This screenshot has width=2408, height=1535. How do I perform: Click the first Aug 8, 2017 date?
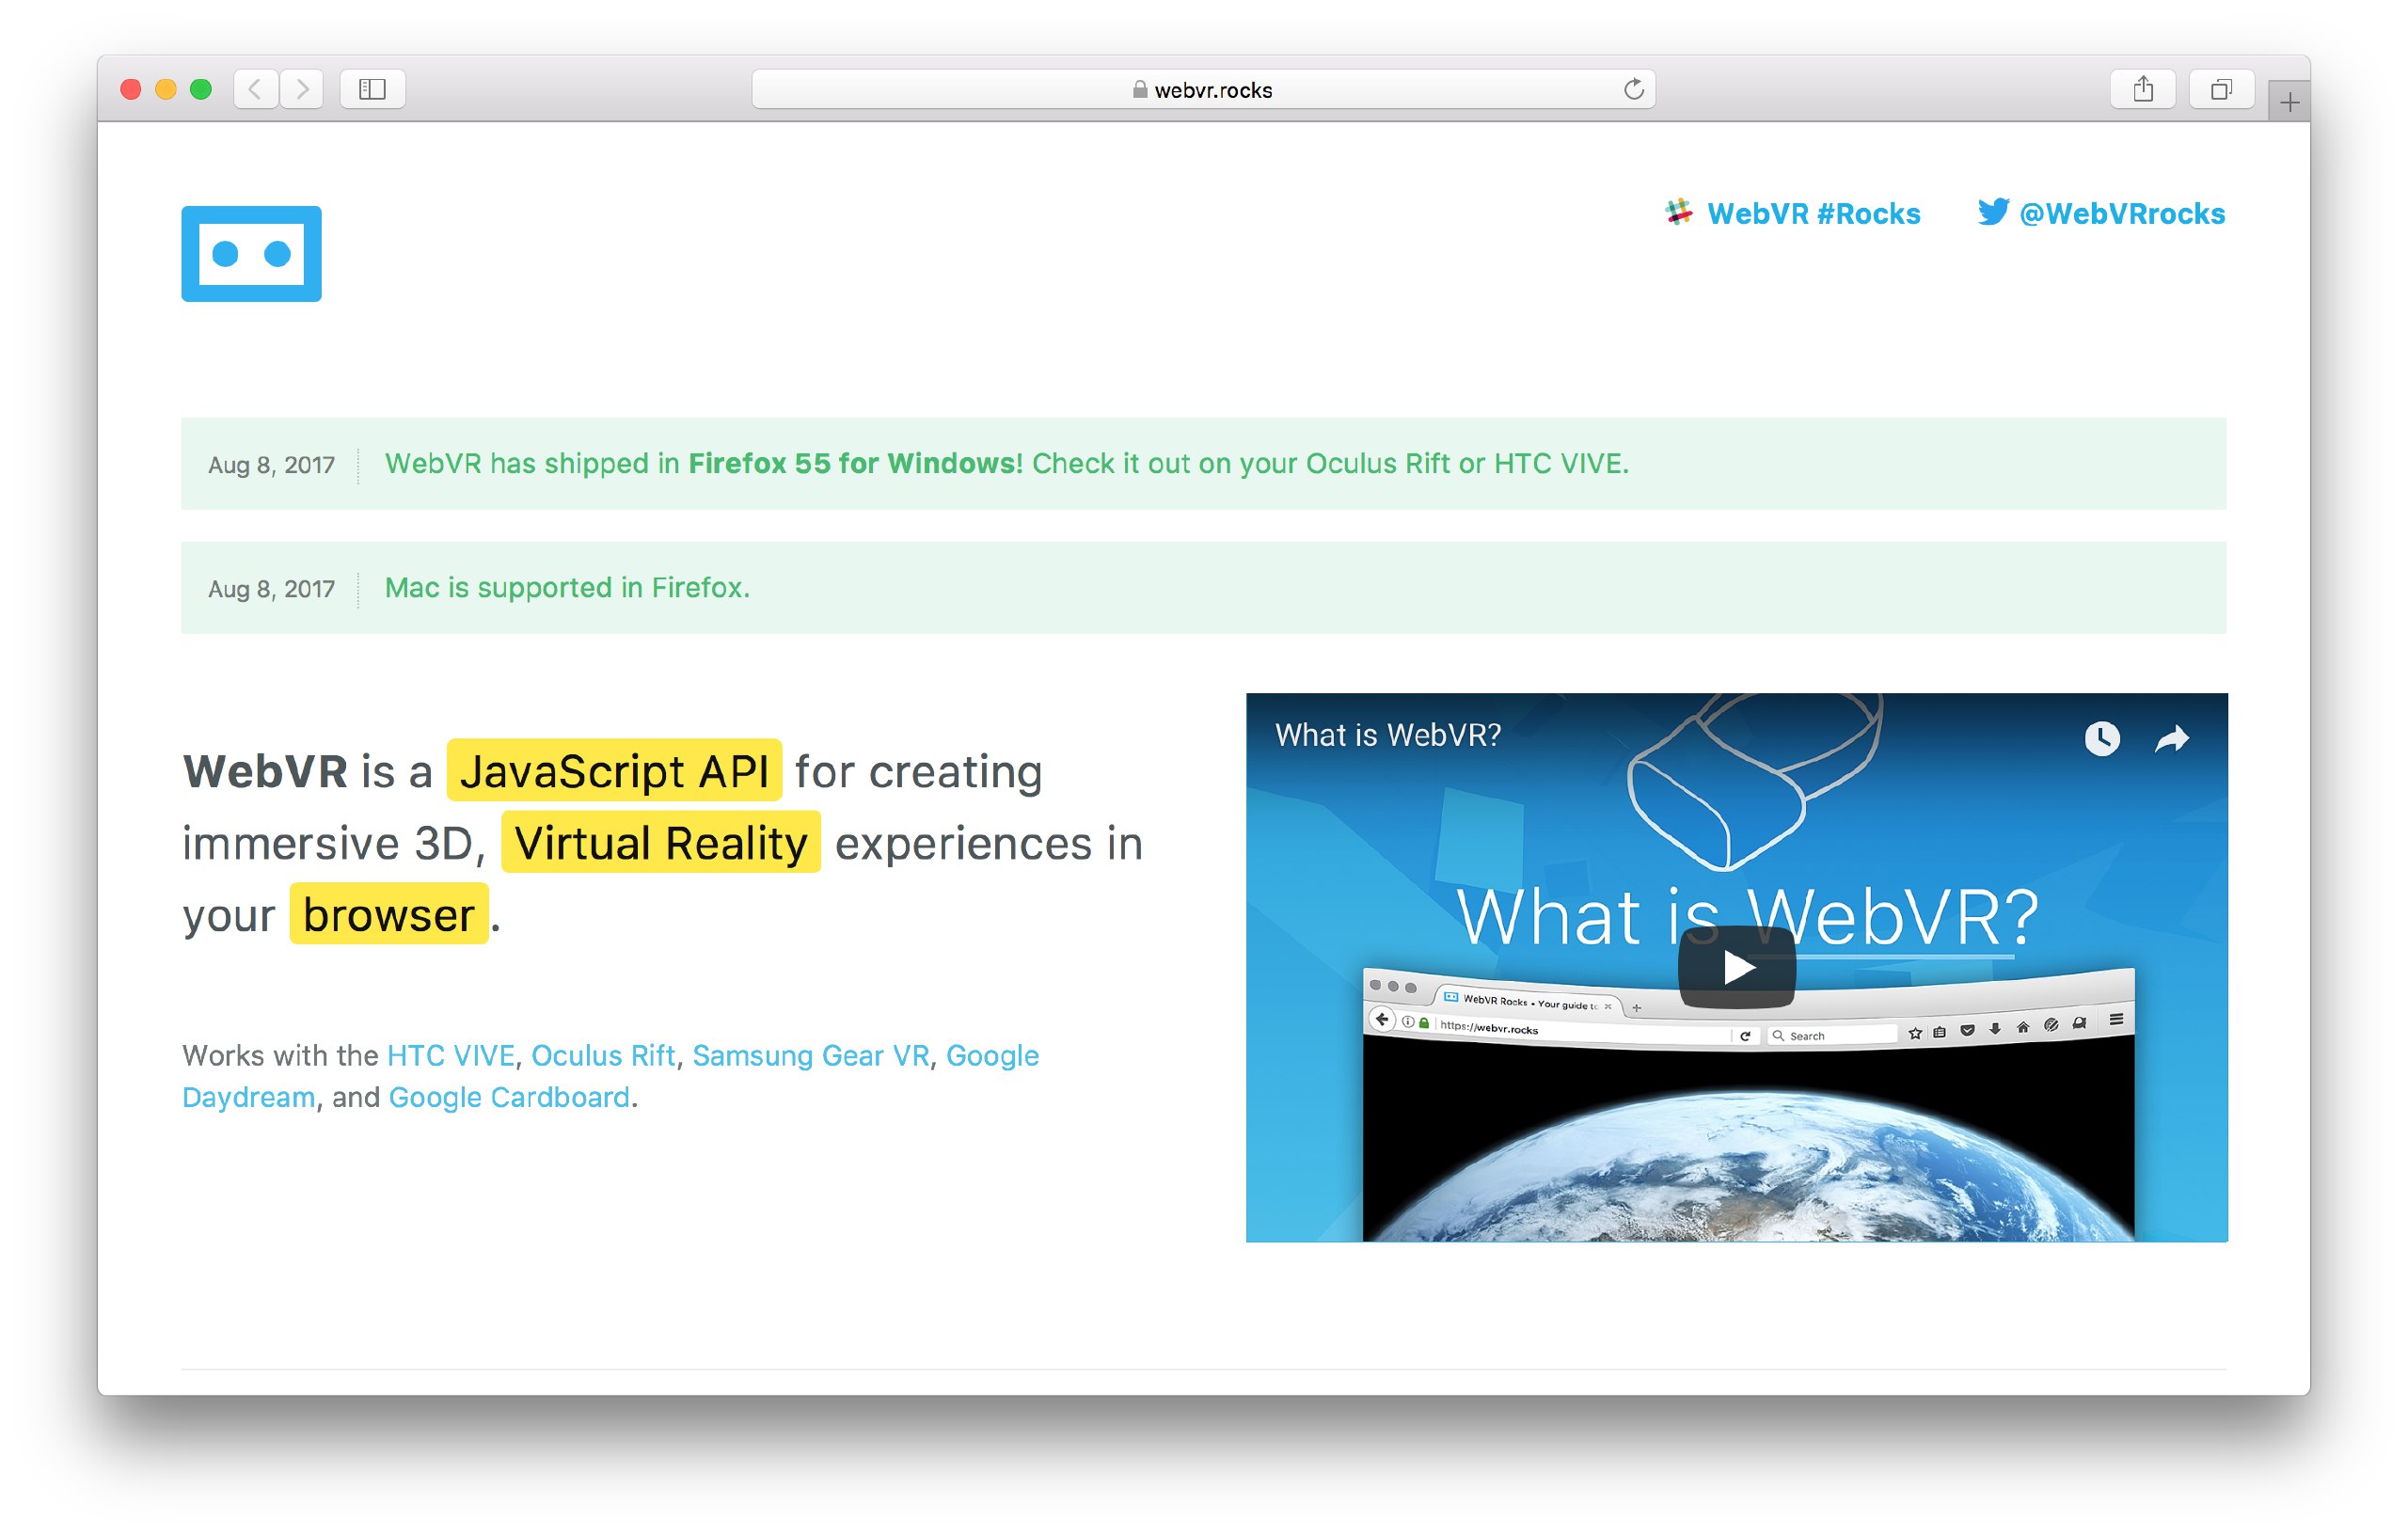(271, 465)
